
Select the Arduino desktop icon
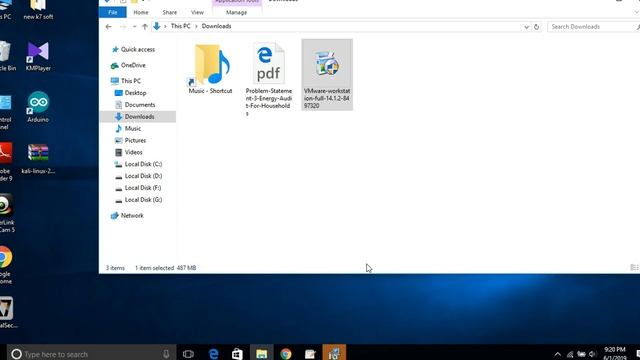coord(38,107)
